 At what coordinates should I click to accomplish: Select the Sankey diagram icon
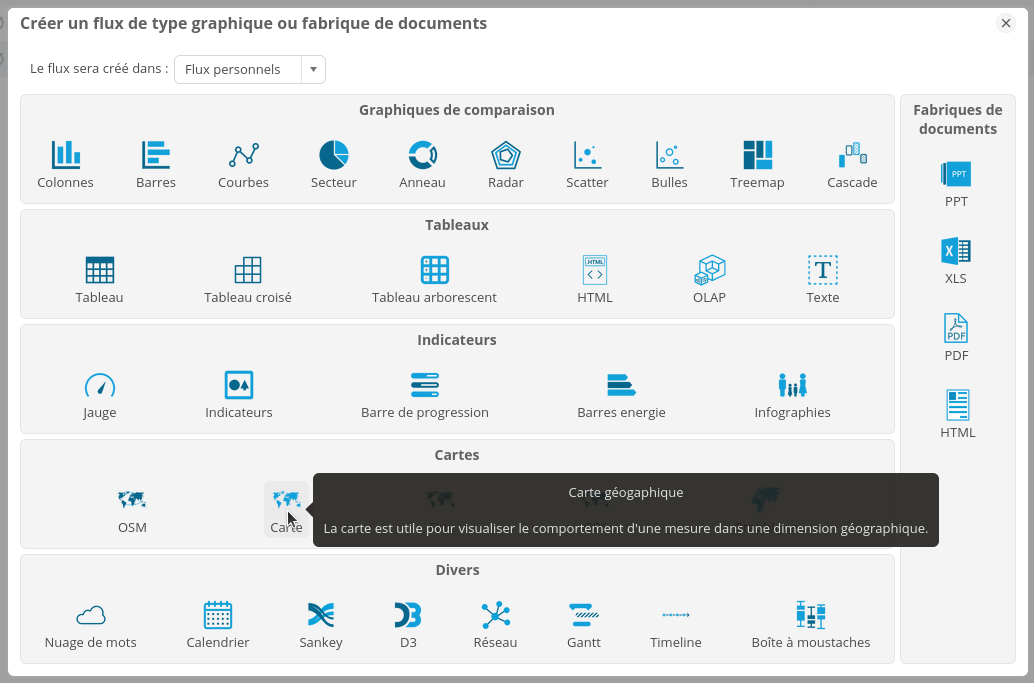pyautogui.click(x=321, y=615)
